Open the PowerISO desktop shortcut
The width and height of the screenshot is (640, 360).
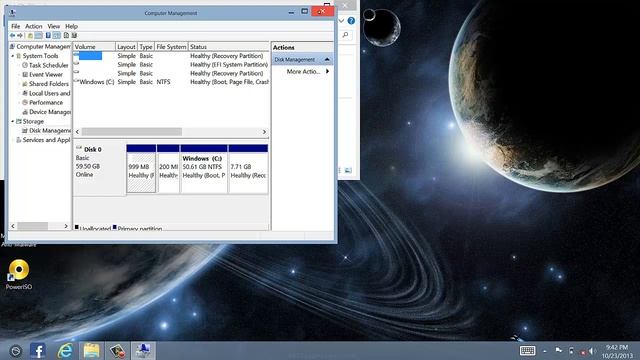[19, 275]
